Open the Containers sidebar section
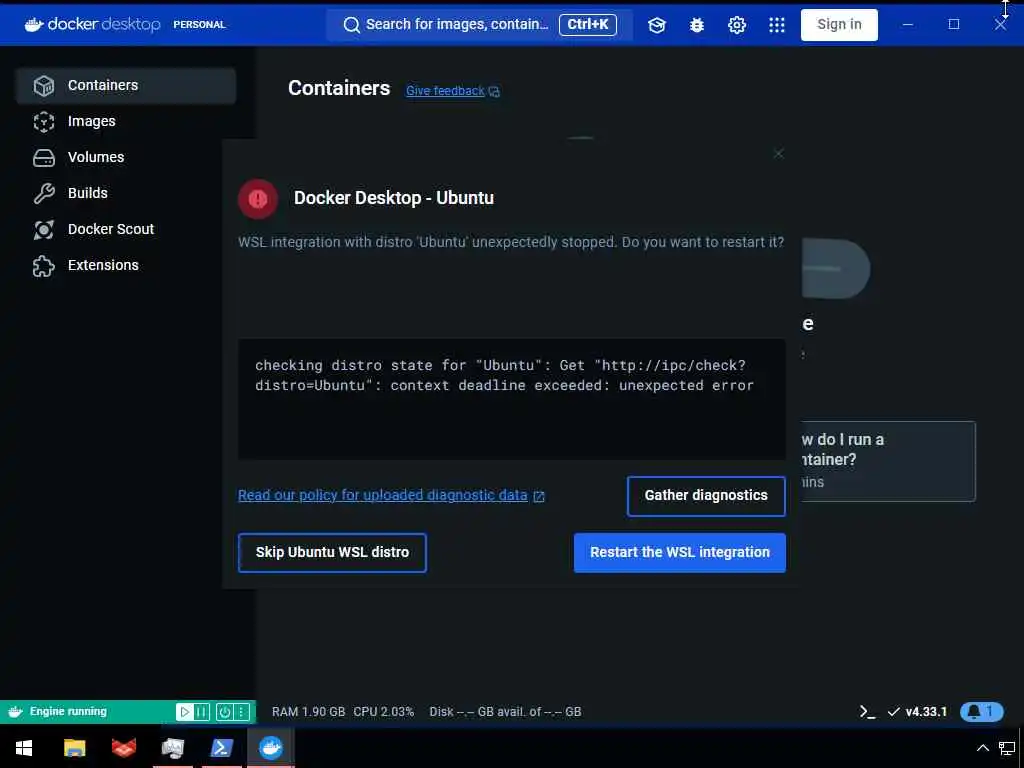The image size is (1024, 768). tap(126, 86)
